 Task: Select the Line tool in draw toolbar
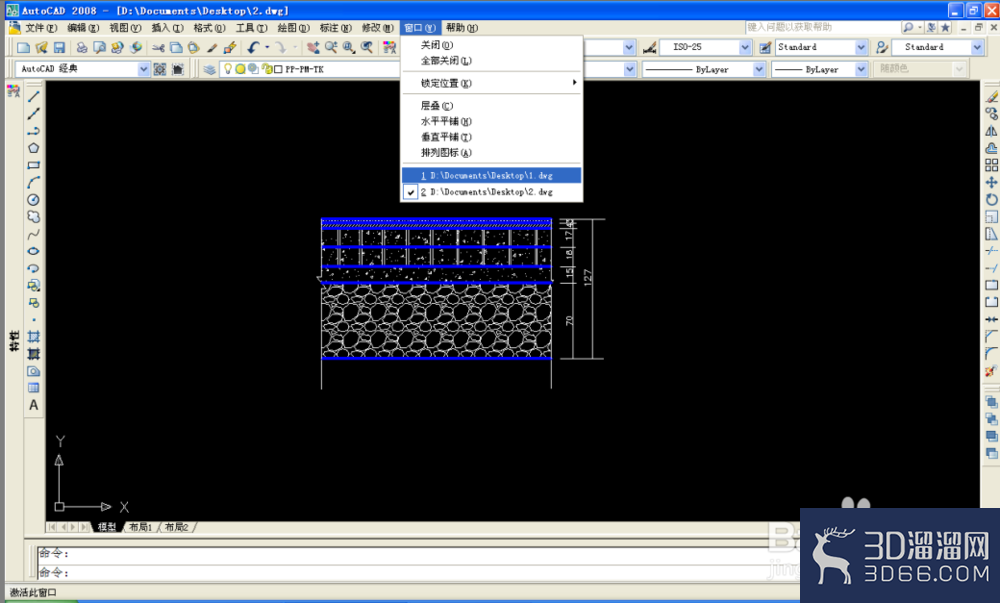[x=34, y=96]
